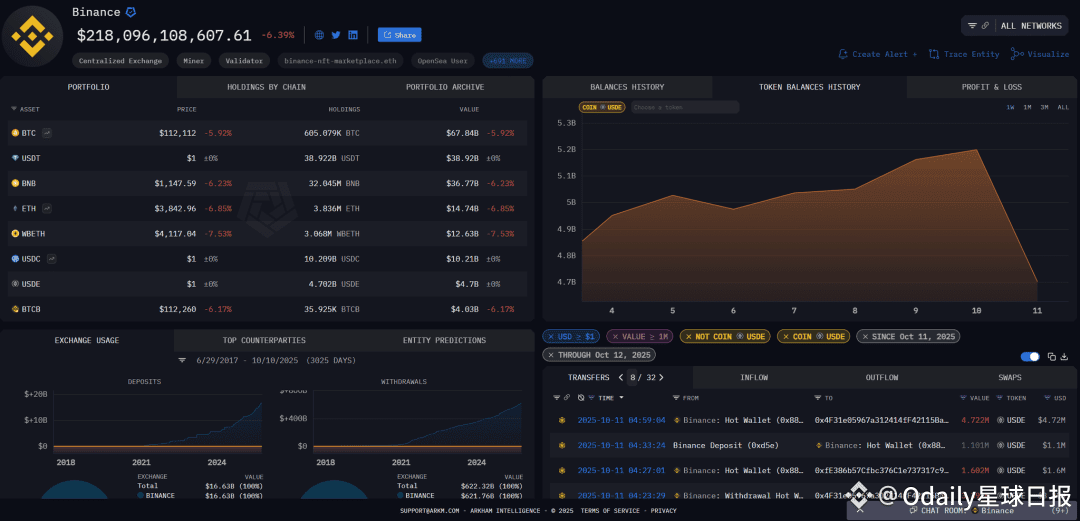The height and width of the screenshot is (521, 1080).
Task: Open the BTC price chart icon
Action: point(47,132)
